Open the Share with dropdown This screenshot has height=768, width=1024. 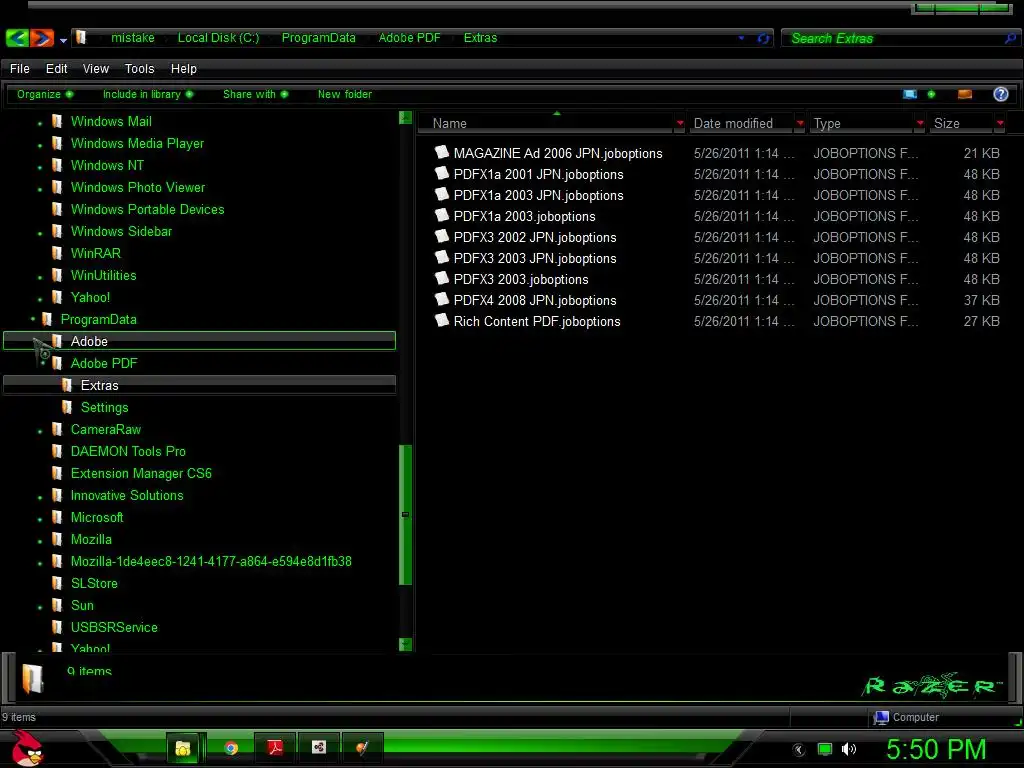click(x=255, y=94)
